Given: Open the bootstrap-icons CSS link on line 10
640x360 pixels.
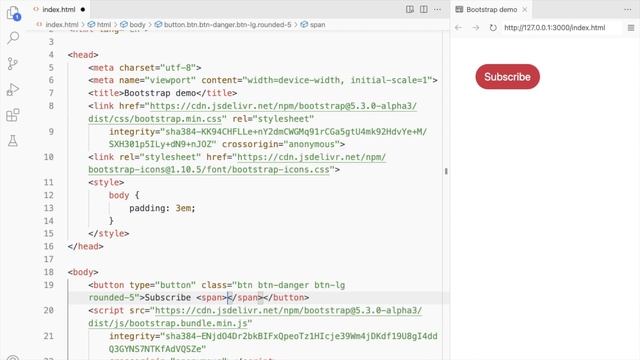Looking at the screenshot, I should [237, 163].
